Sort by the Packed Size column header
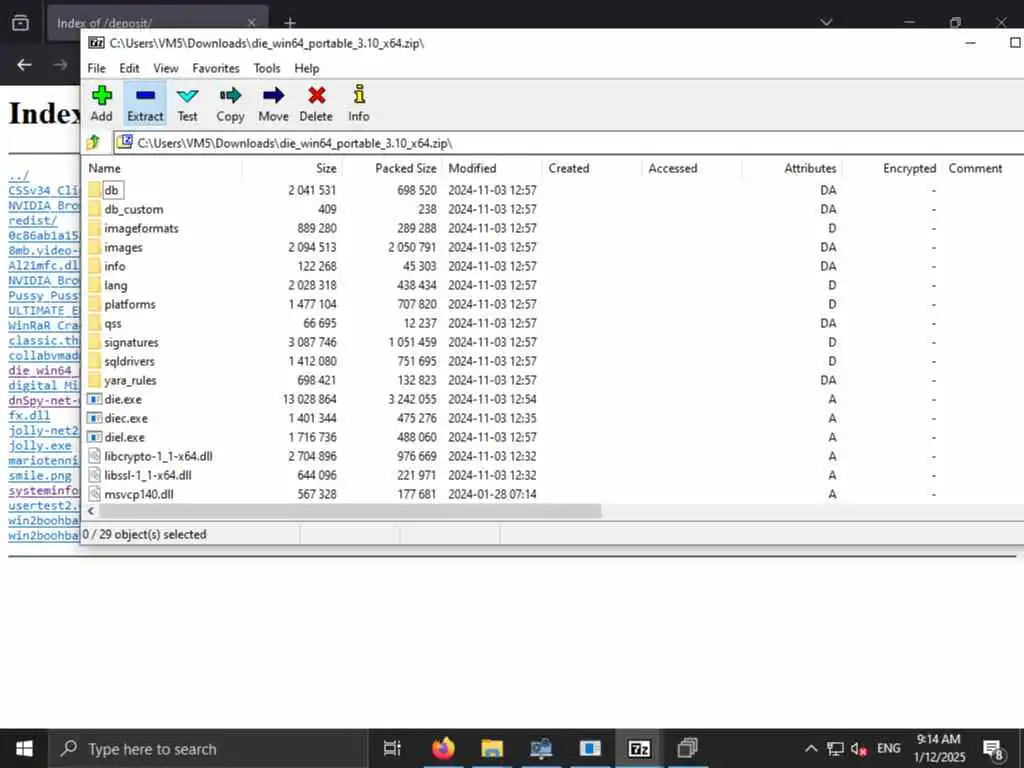 (x=392, y=168)
